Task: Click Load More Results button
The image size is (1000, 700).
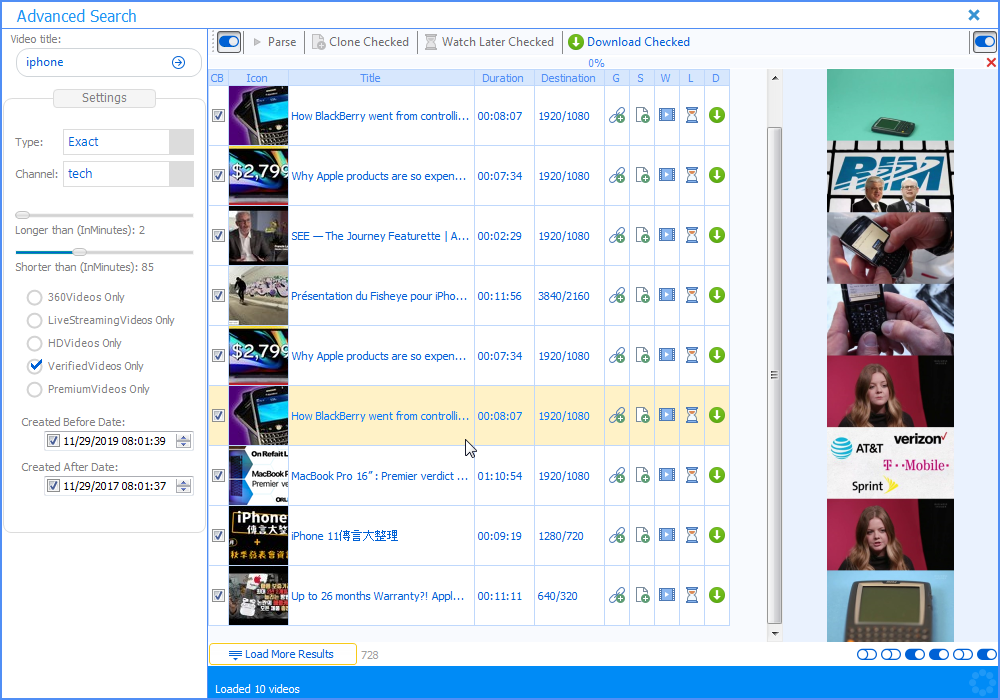Action: coord(283,654)
